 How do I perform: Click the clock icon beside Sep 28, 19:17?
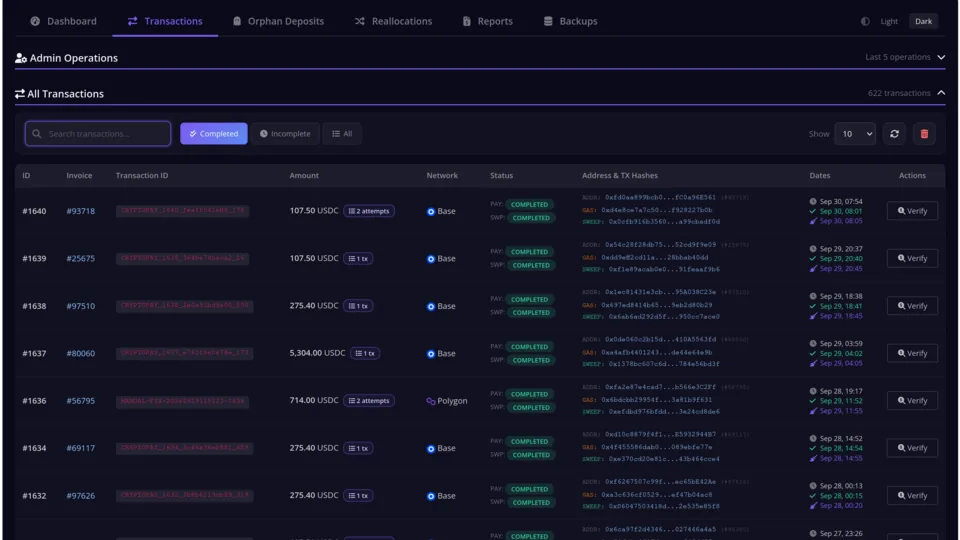click(813, 391)
